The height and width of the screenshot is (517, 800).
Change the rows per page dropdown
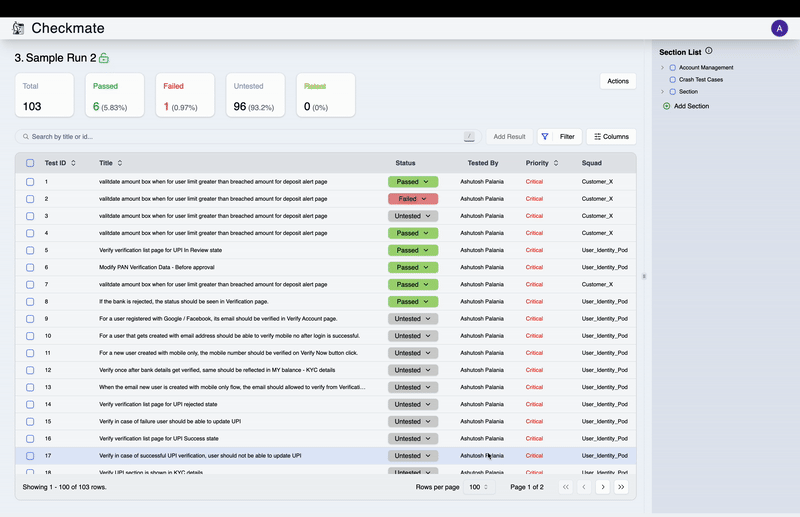pos(480,487)
